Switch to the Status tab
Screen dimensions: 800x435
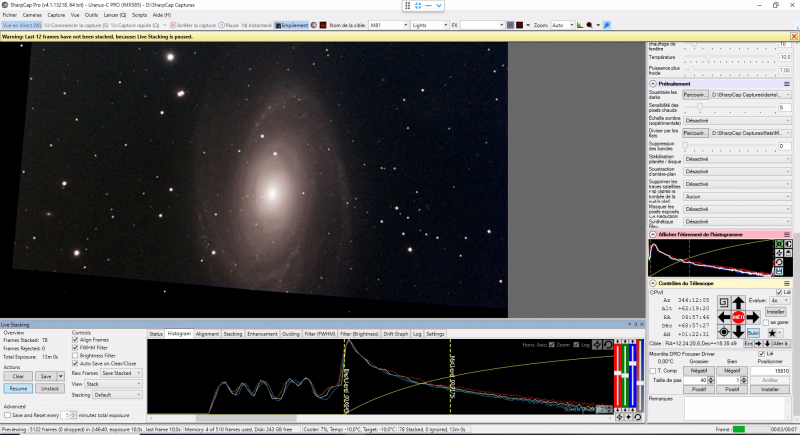(156, 334)
